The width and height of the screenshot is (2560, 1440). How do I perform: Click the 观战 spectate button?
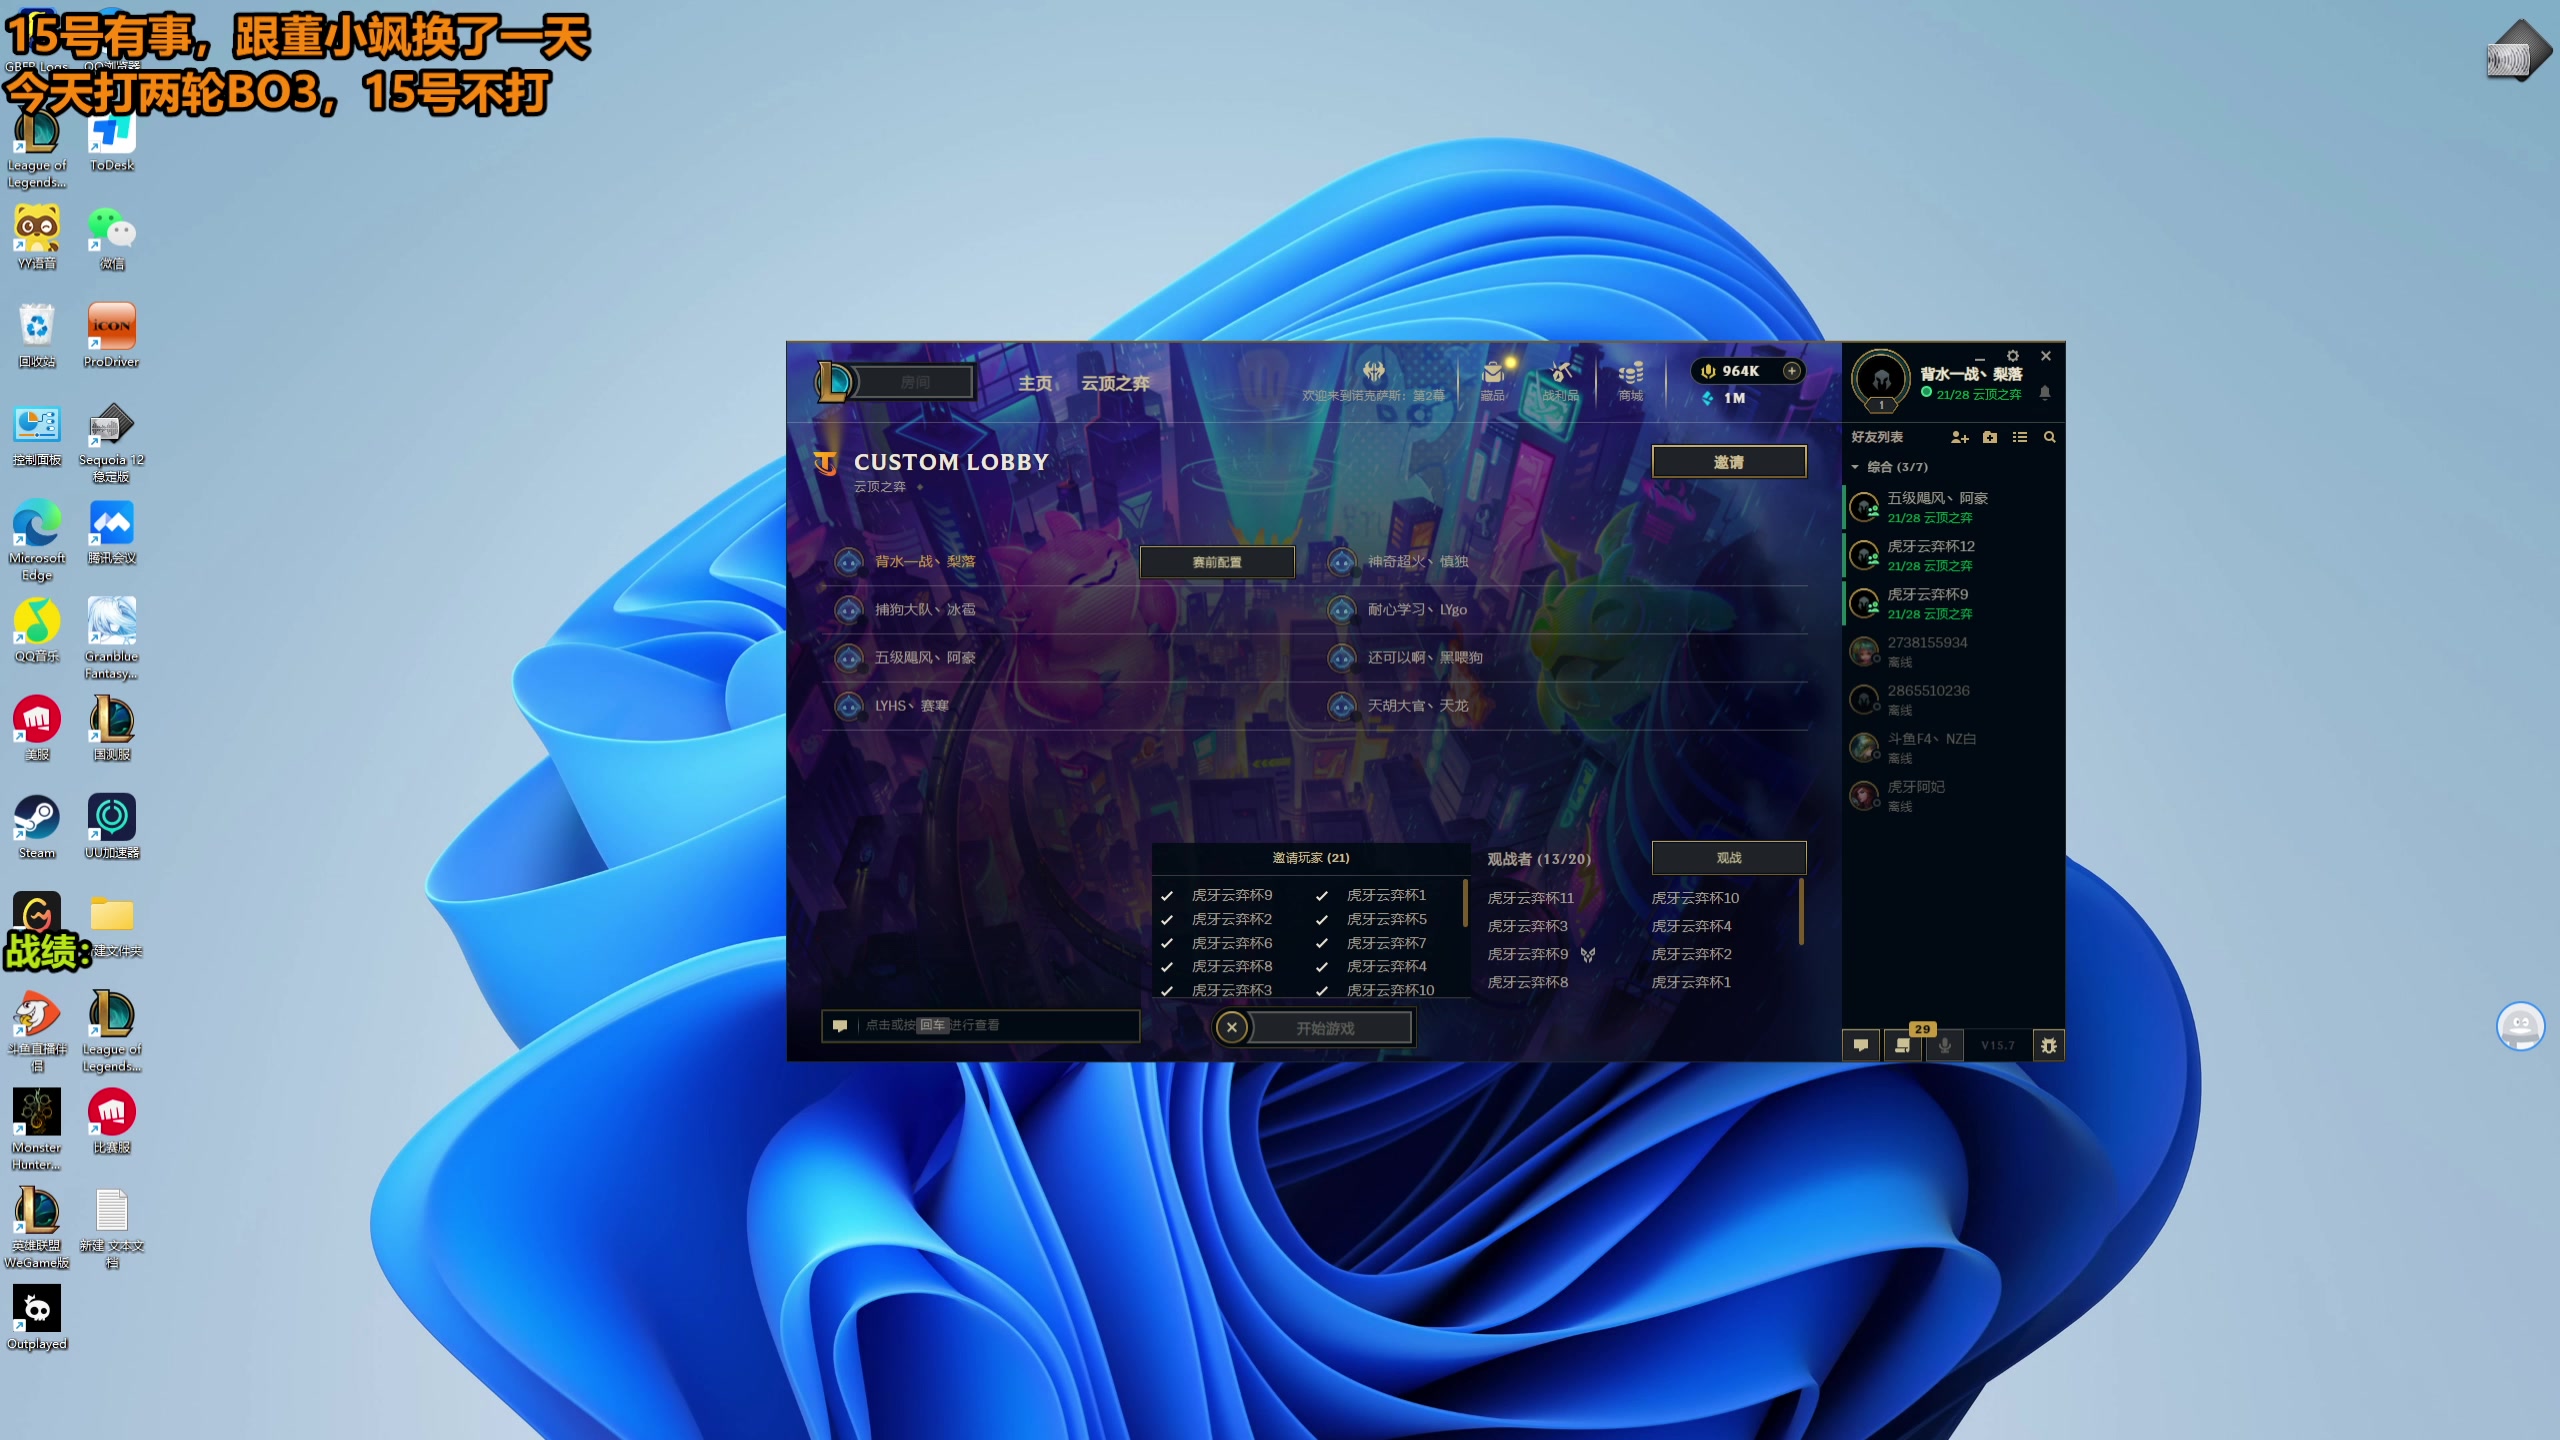click(x=1728, y=858)
